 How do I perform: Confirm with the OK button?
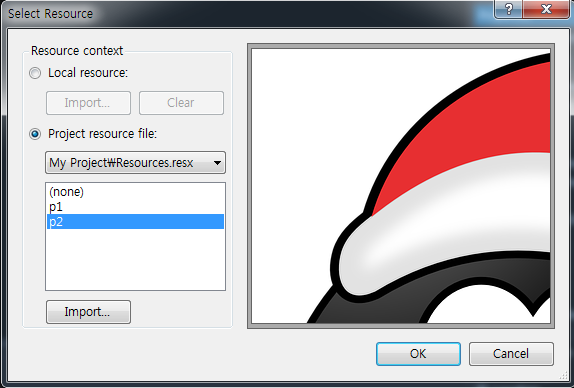(x=418, y=354)
